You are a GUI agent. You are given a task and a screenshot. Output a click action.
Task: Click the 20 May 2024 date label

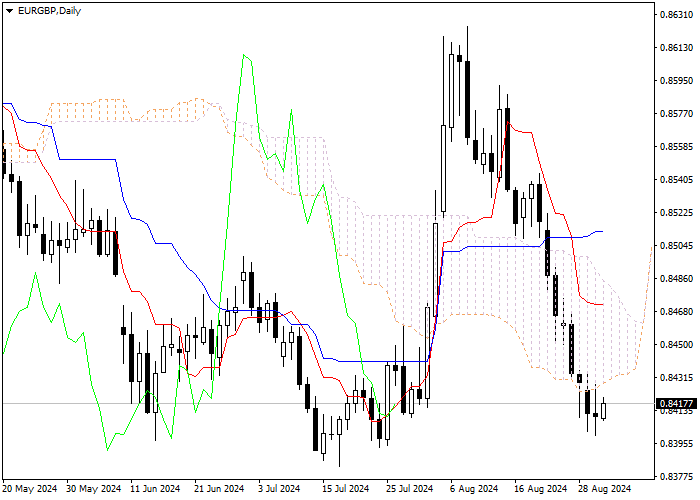point(30,489)
